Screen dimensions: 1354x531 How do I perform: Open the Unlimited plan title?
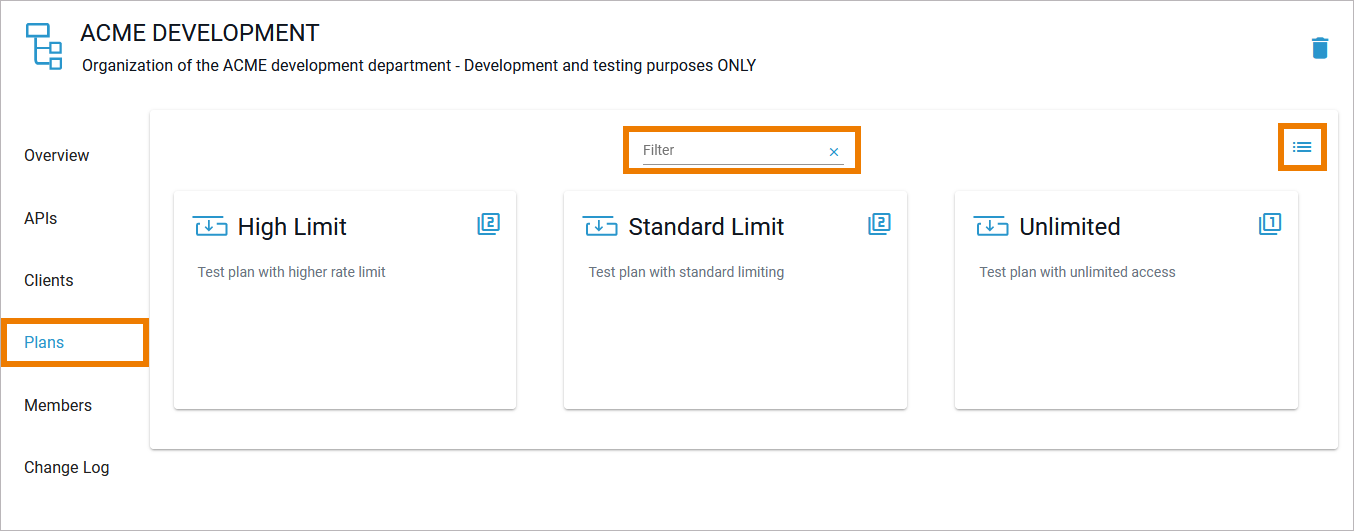click(x=1069, y=227)
